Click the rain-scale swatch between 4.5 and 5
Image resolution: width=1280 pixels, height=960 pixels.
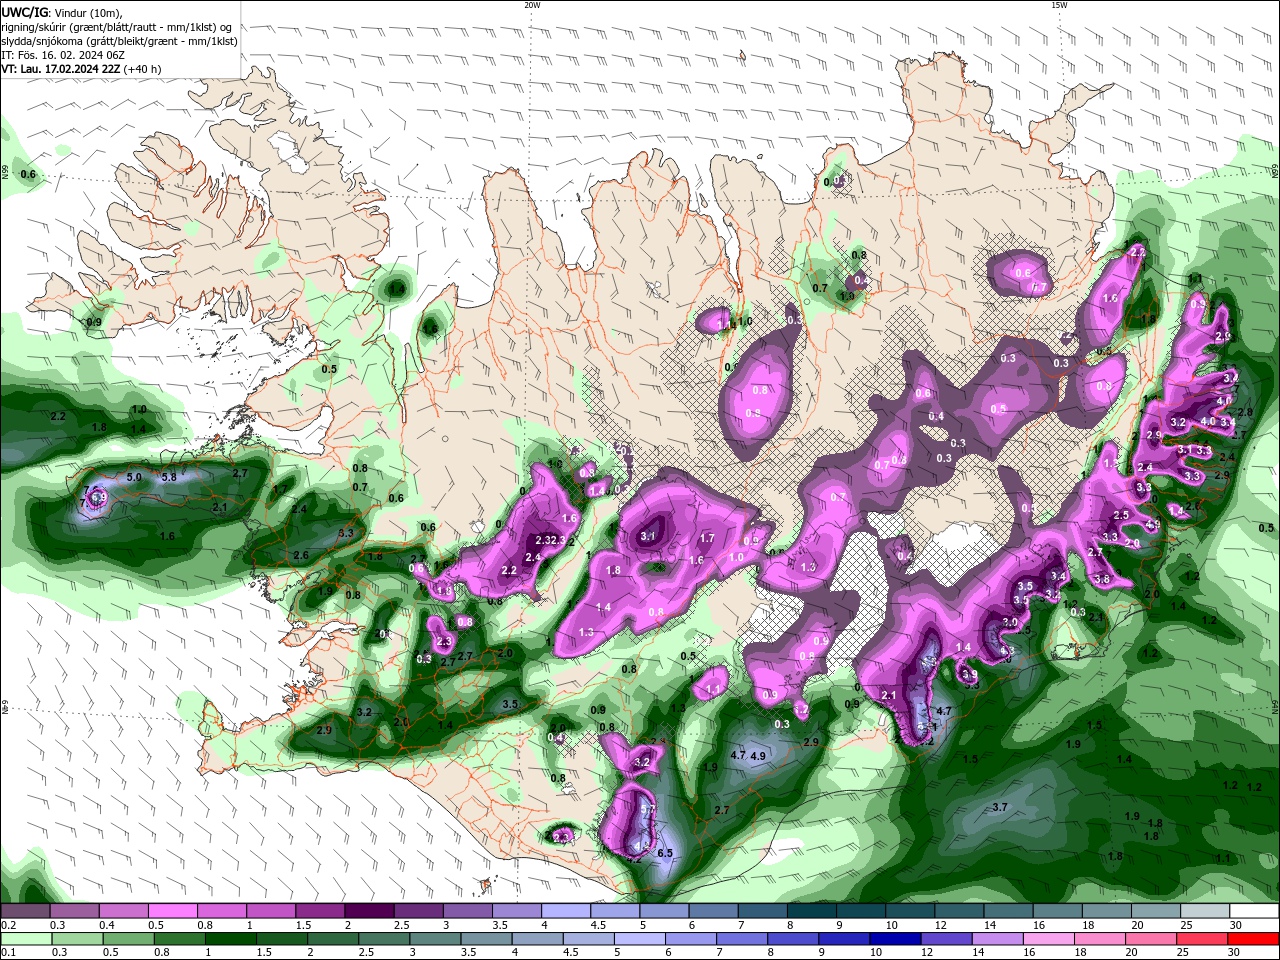pyautogui.click(x=587, y=939)
